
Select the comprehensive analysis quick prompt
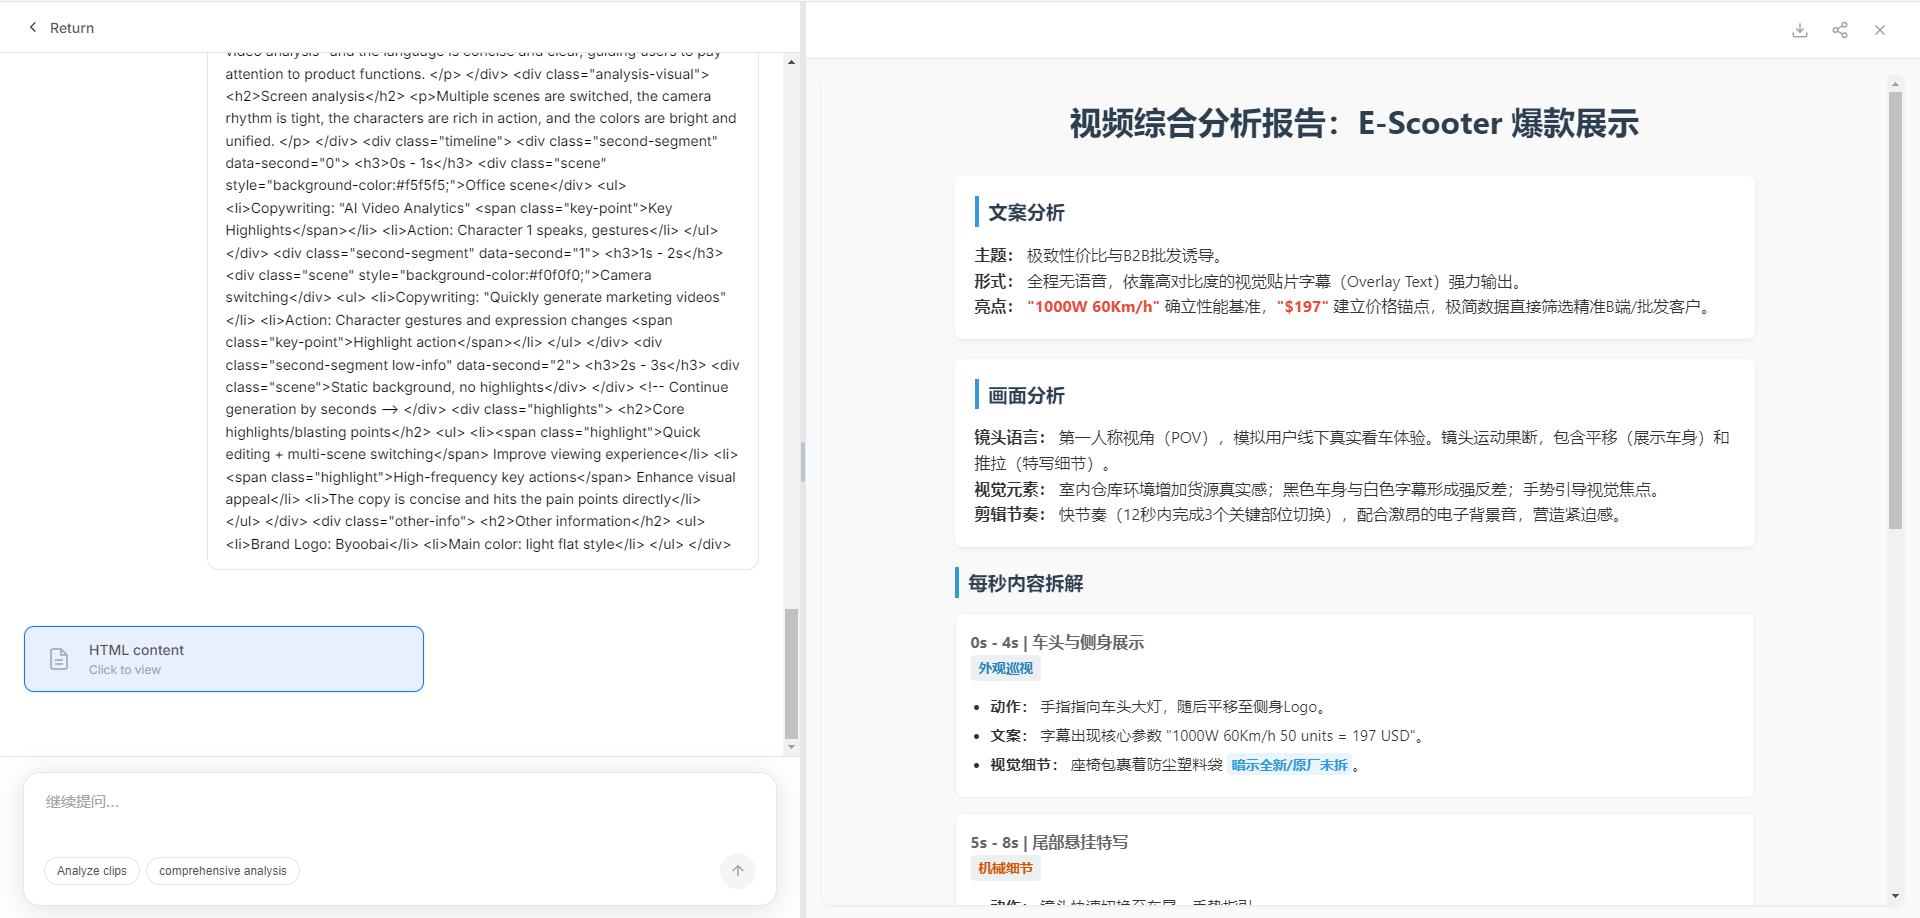point(222,871)
